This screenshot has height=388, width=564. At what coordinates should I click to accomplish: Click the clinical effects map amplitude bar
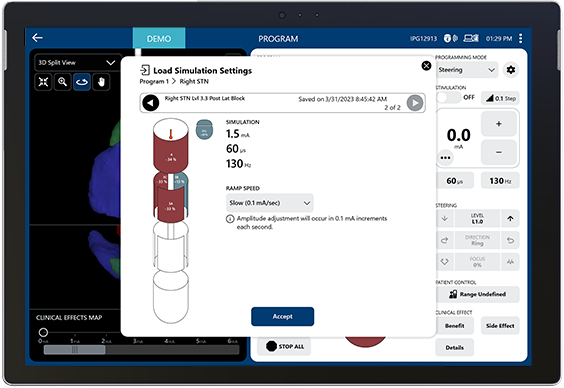(141, 350)
